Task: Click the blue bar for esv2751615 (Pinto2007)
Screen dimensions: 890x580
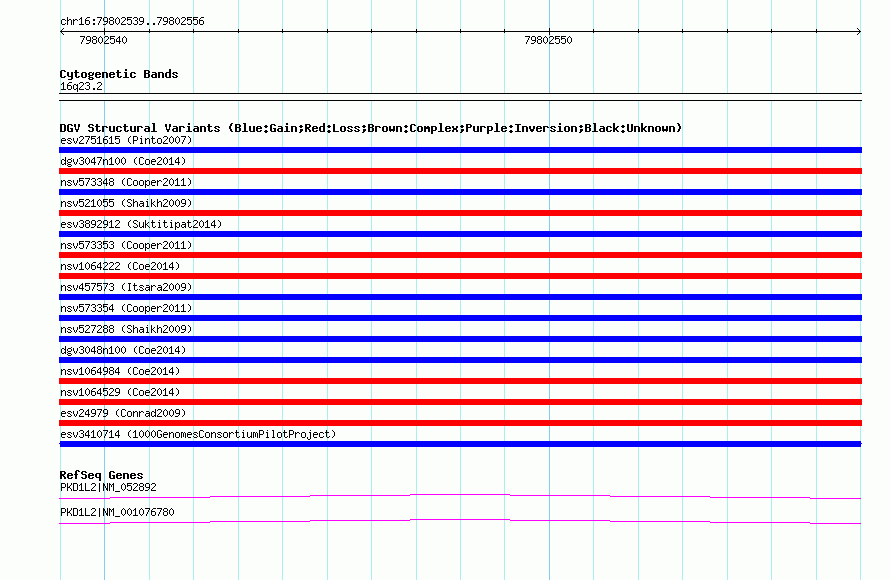Action: point(460,150)
